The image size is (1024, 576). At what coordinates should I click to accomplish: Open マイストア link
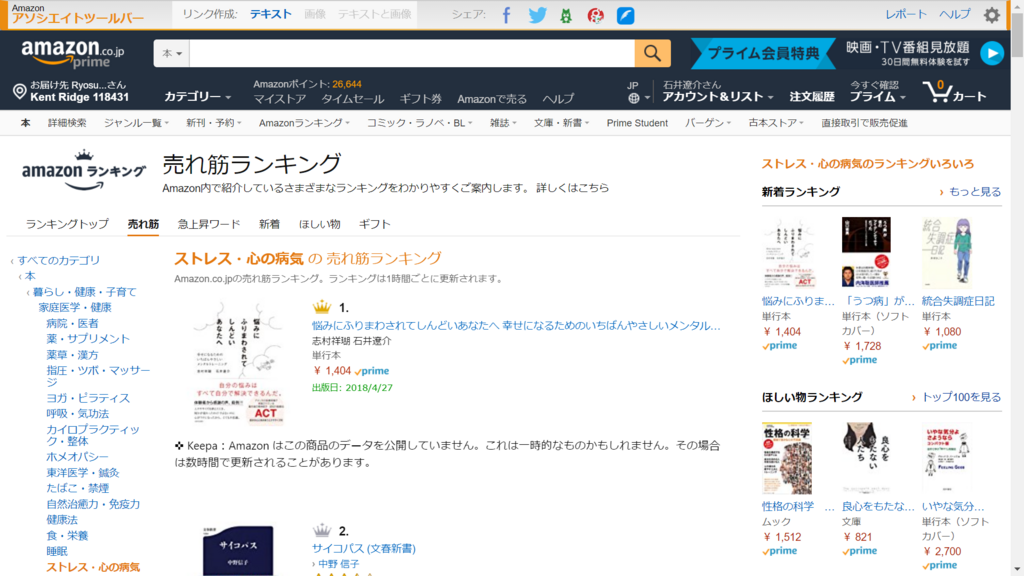click(x=280, y=99)
